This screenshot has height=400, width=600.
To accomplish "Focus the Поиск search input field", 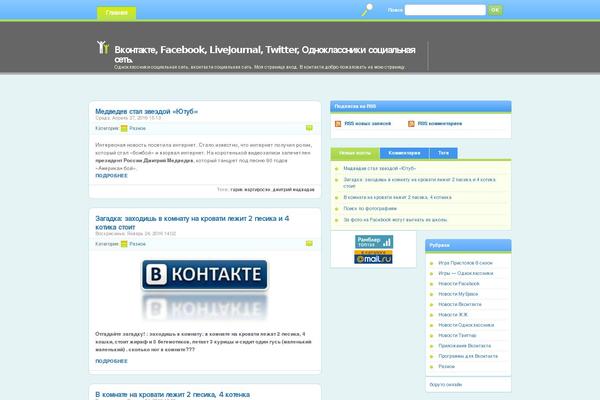I will tap(445, 10).
